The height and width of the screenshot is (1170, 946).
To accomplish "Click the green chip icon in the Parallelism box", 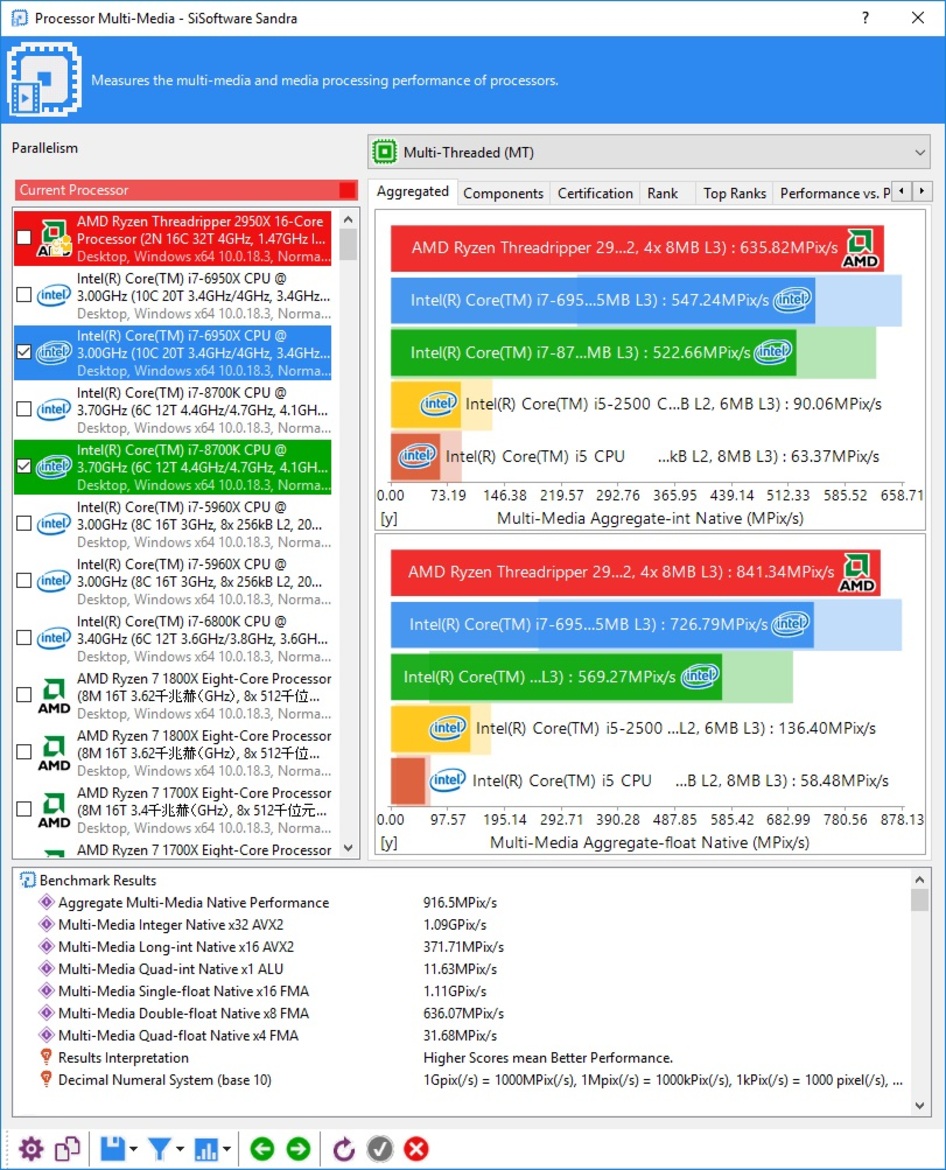I will [x=385, y=152].
